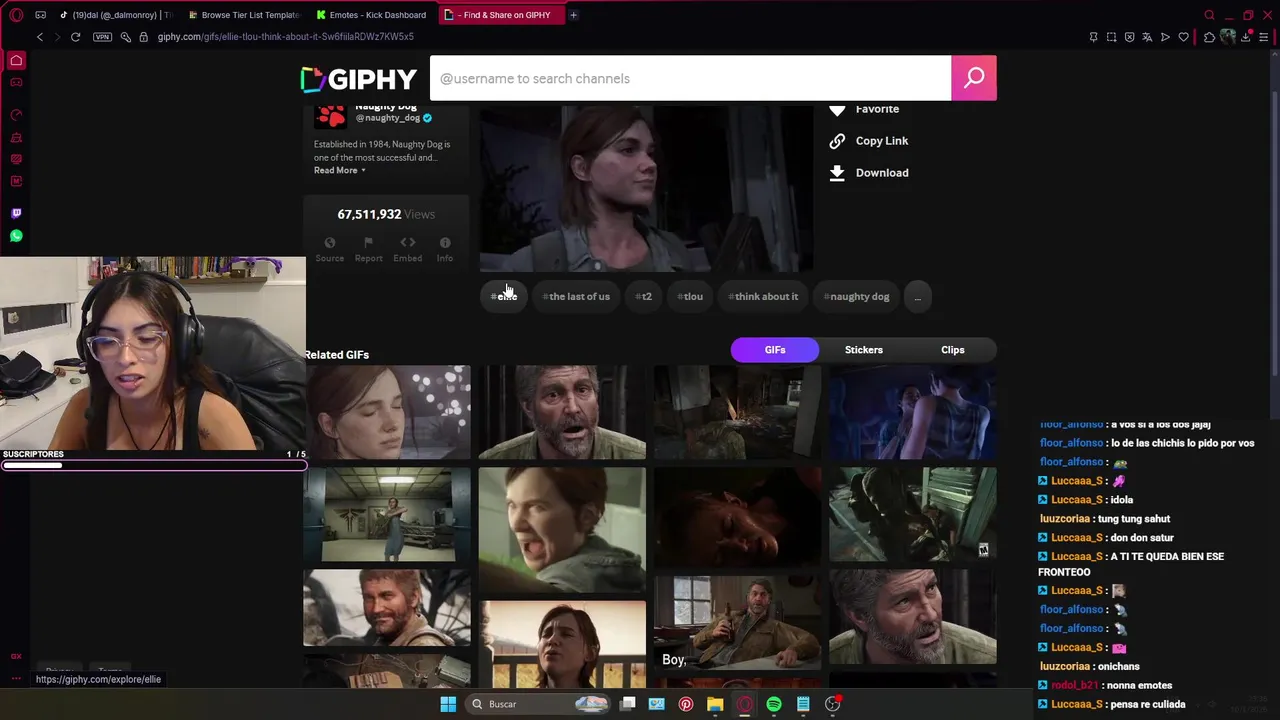Click the translate page icon

click(x=1147, y=37)
